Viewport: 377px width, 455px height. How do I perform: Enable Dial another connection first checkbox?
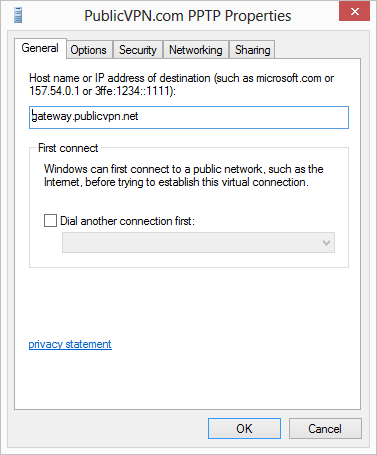click(50, 221)
